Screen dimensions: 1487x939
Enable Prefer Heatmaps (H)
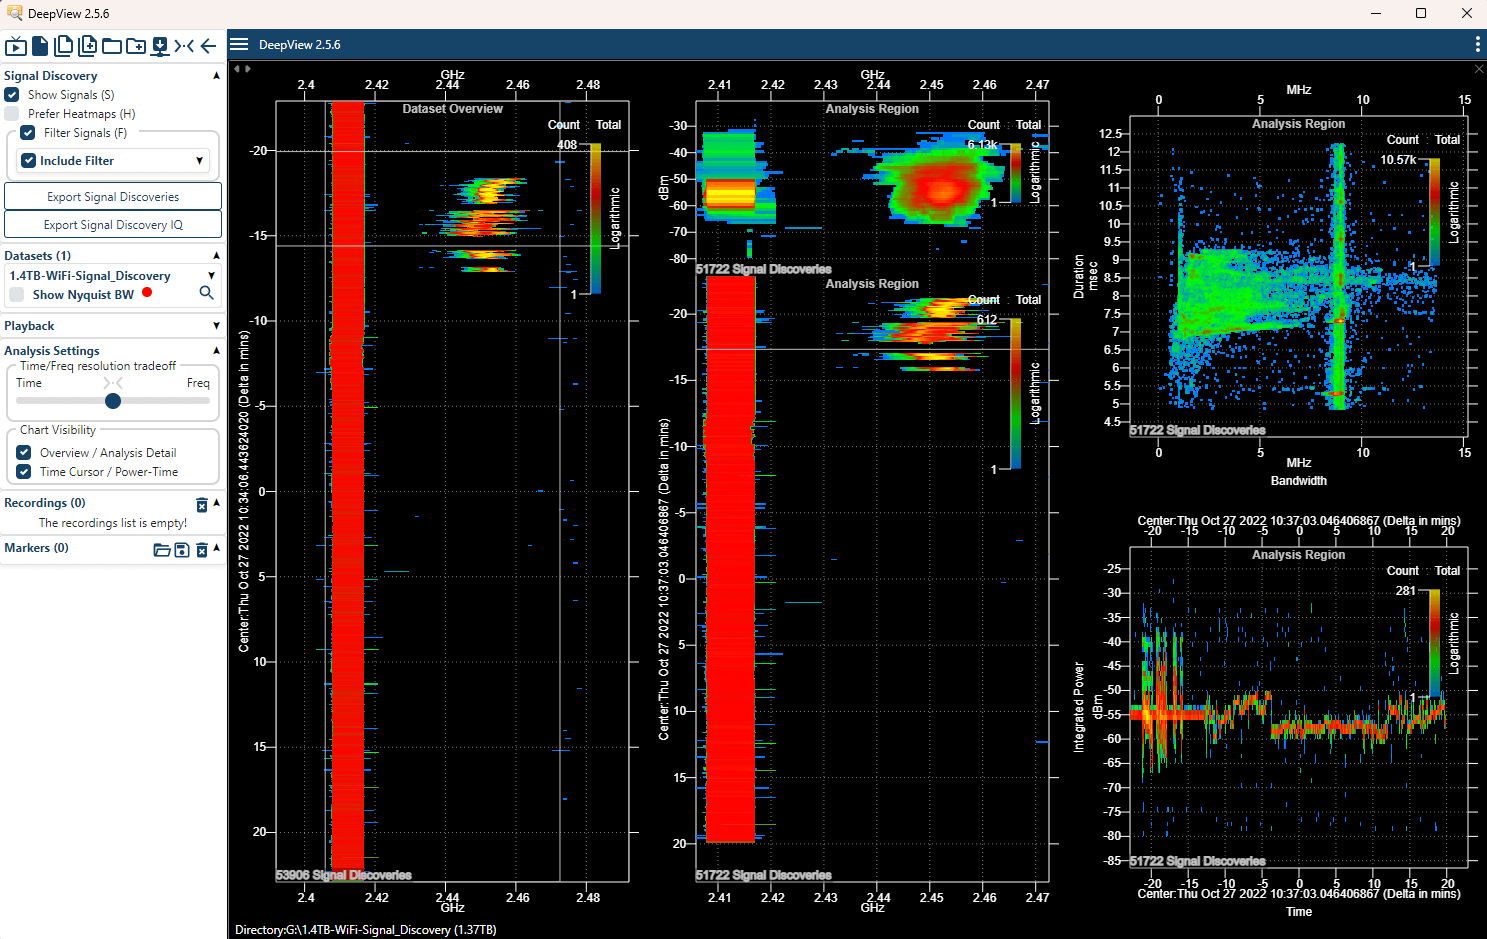click(x=12, y=113)
